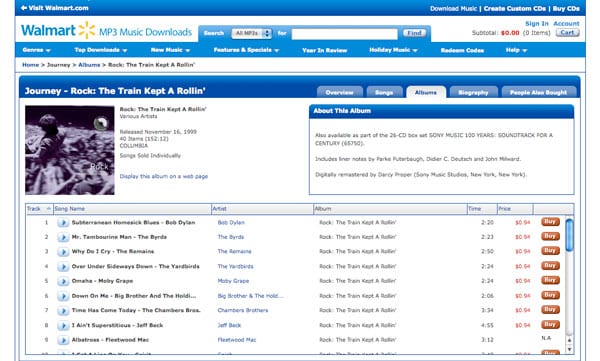Play Down On Me preview
This screenshot has height=361, width=600.
(x=63, y=296)
